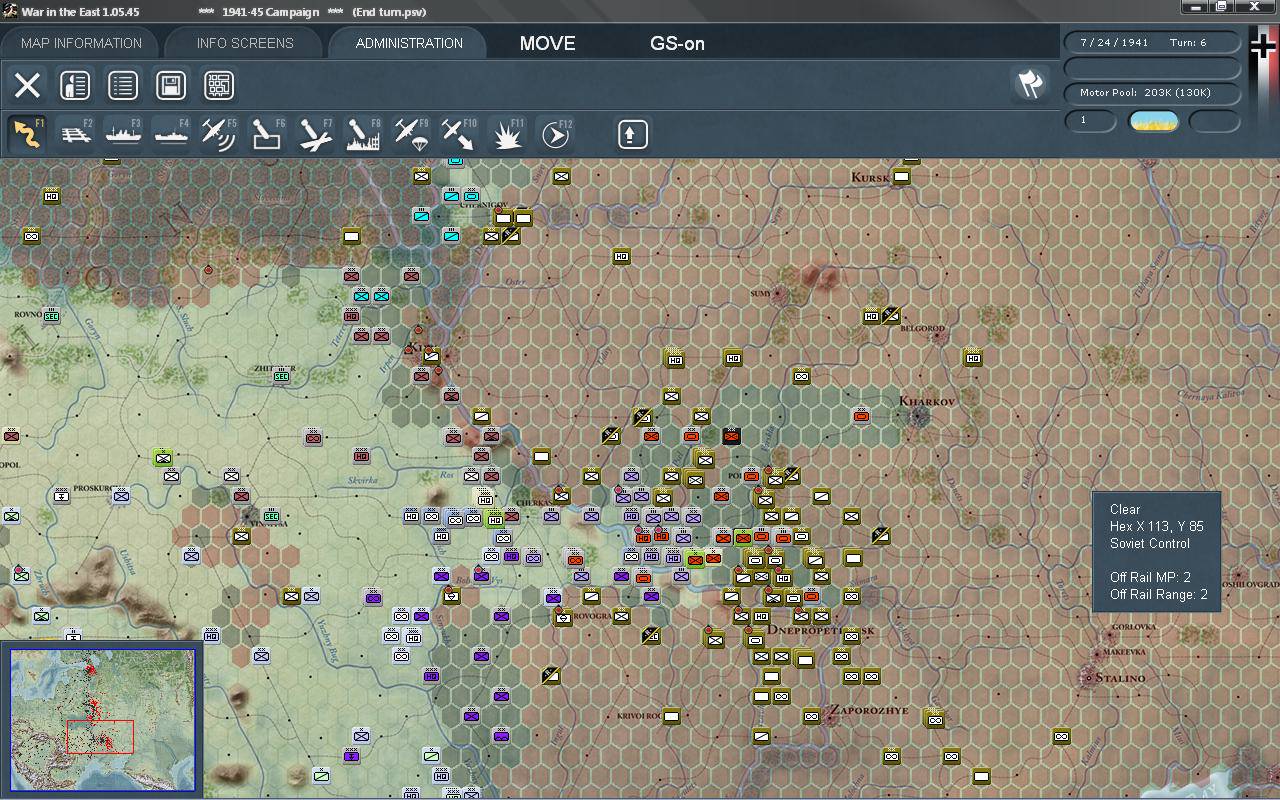Click the Kharkov city label on the map
Screen dimensions: 1280x800
coord(927,401)
